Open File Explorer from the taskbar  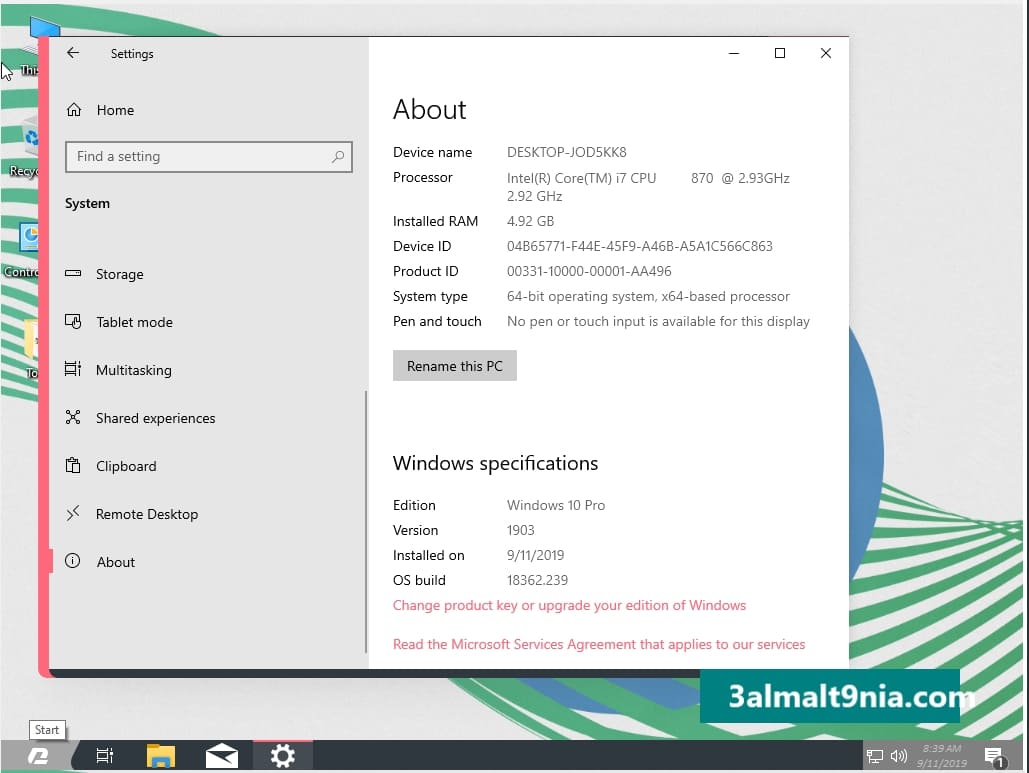point(161,756)
